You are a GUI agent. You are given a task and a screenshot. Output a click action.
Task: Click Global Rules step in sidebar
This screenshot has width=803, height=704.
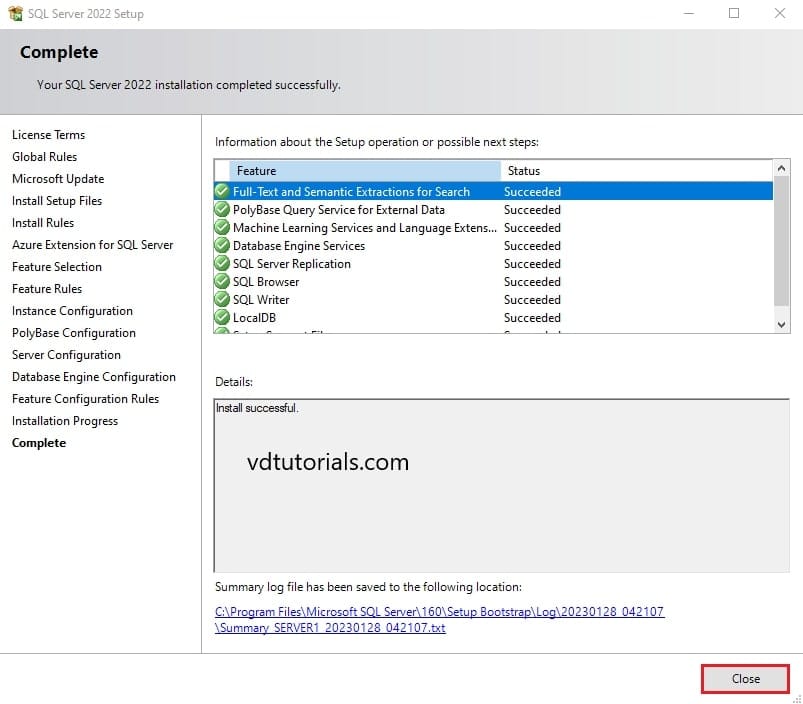coord(45,157)
